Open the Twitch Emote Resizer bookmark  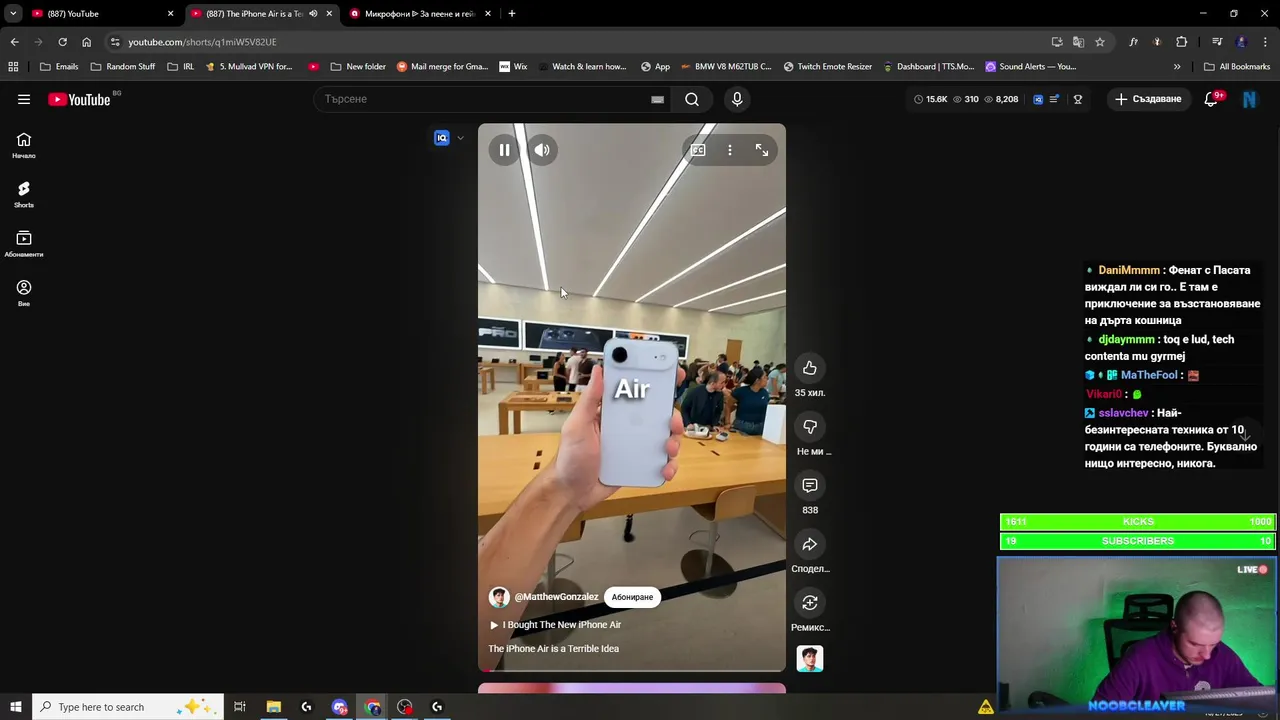click(828, 67)
